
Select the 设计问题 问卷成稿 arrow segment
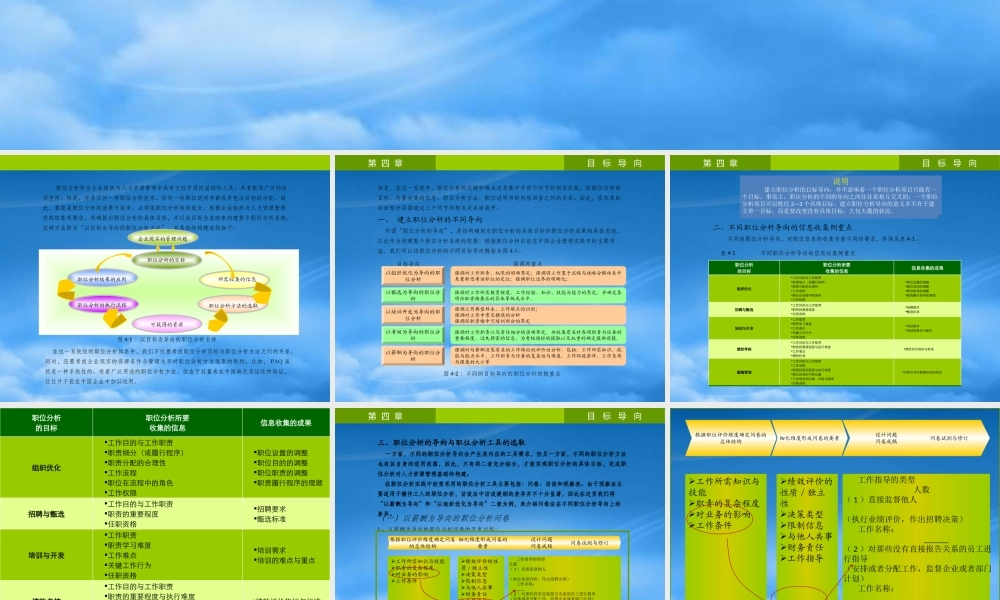tap(885, 438)
